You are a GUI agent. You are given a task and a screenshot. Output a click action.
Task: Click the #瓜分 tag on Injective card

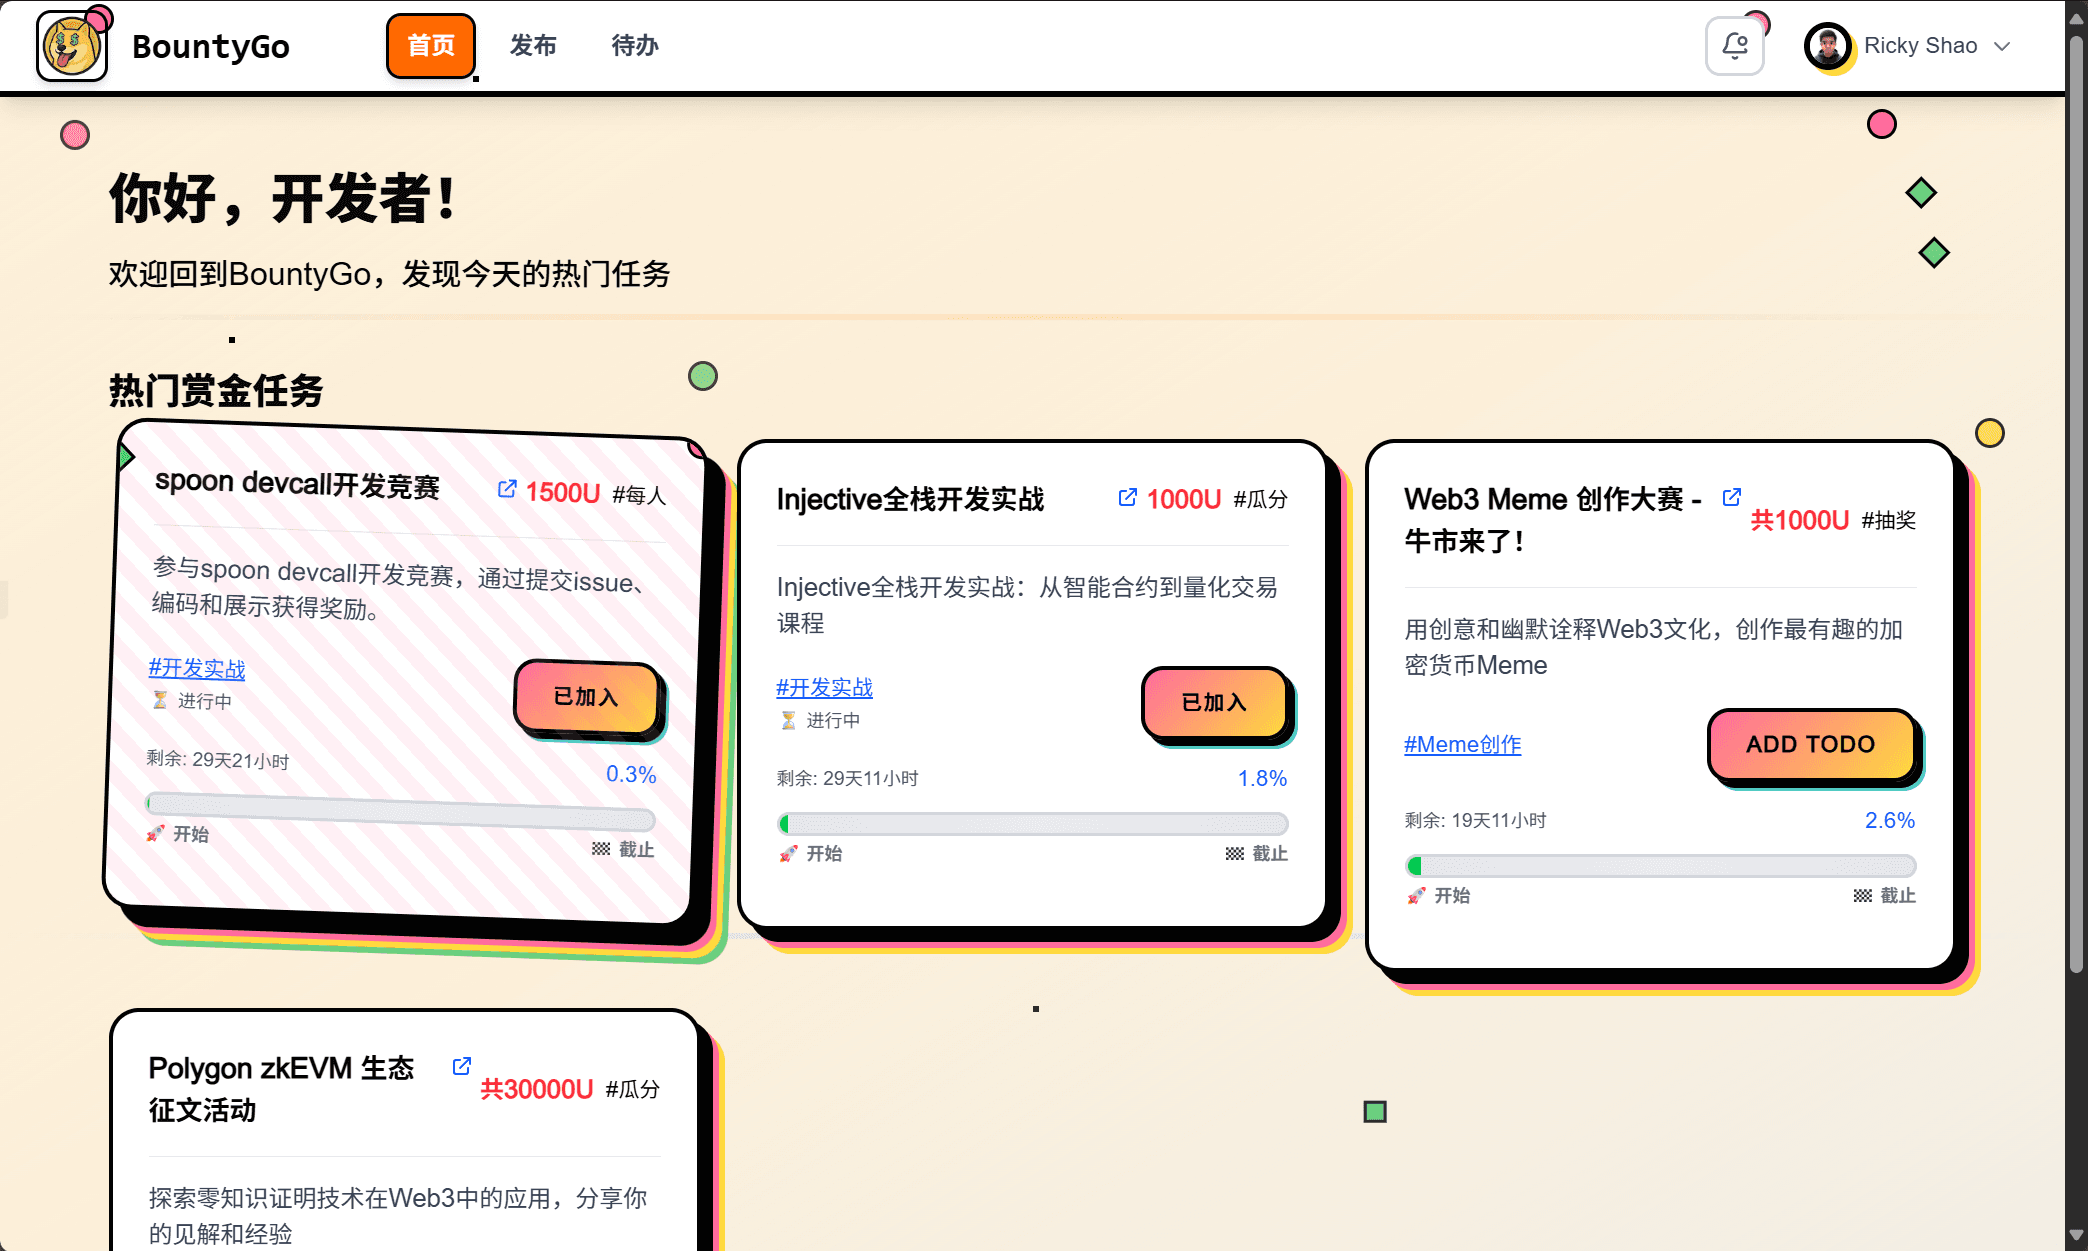click(1261, 499)
